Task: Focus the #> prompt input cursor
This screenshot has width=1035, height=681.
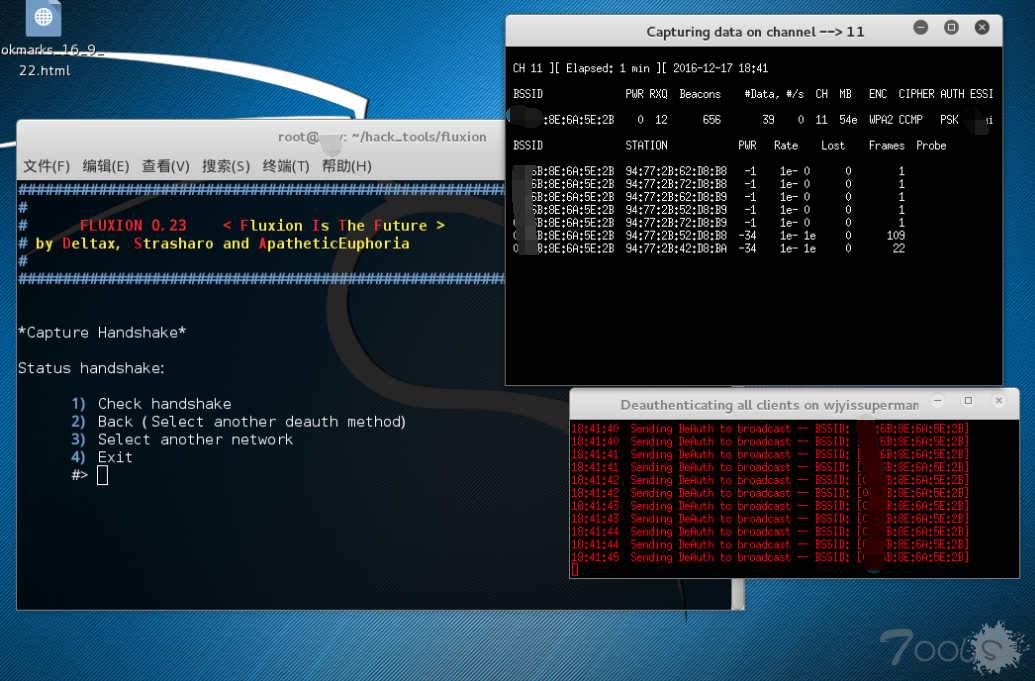Action: click(102, 475)
